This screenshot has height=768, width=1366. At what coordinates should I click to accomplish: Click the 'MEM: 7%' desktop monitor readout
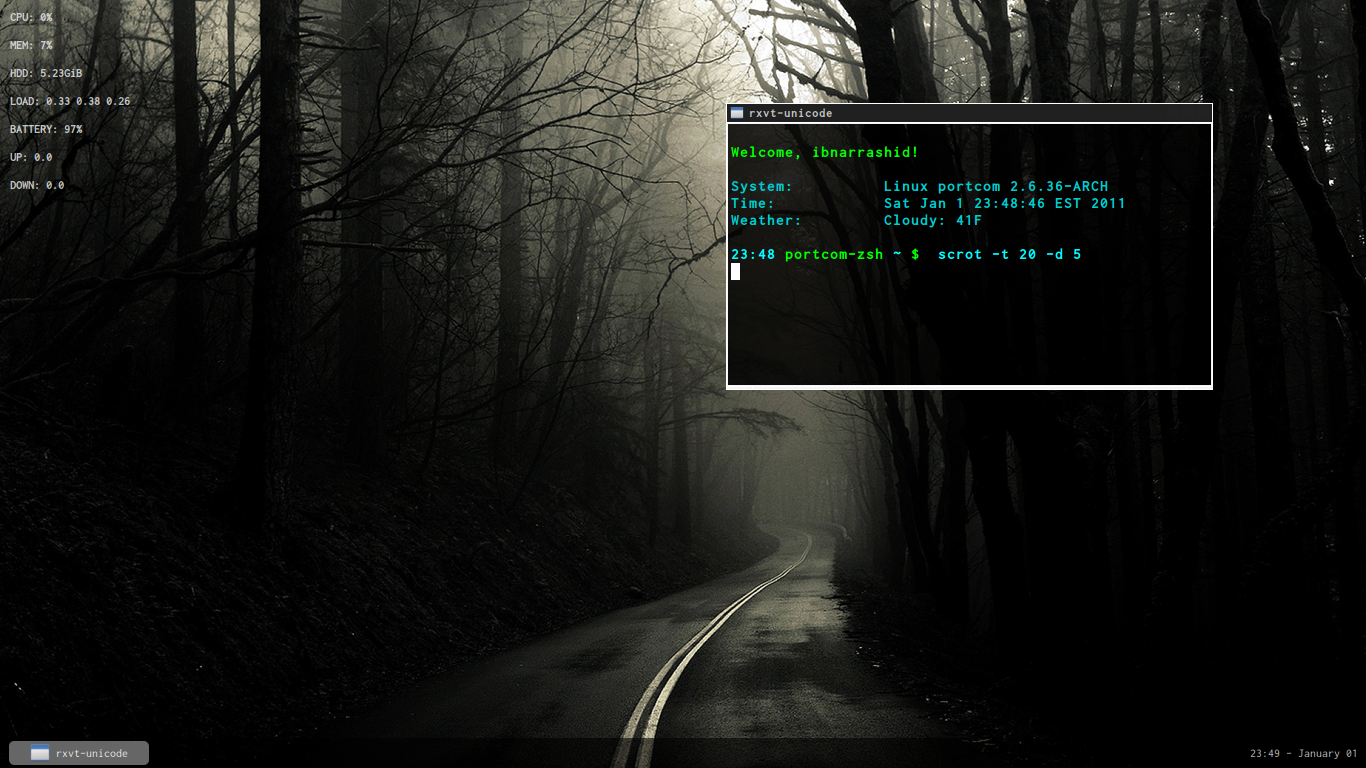pyautogui.click(x=31, y=45)
